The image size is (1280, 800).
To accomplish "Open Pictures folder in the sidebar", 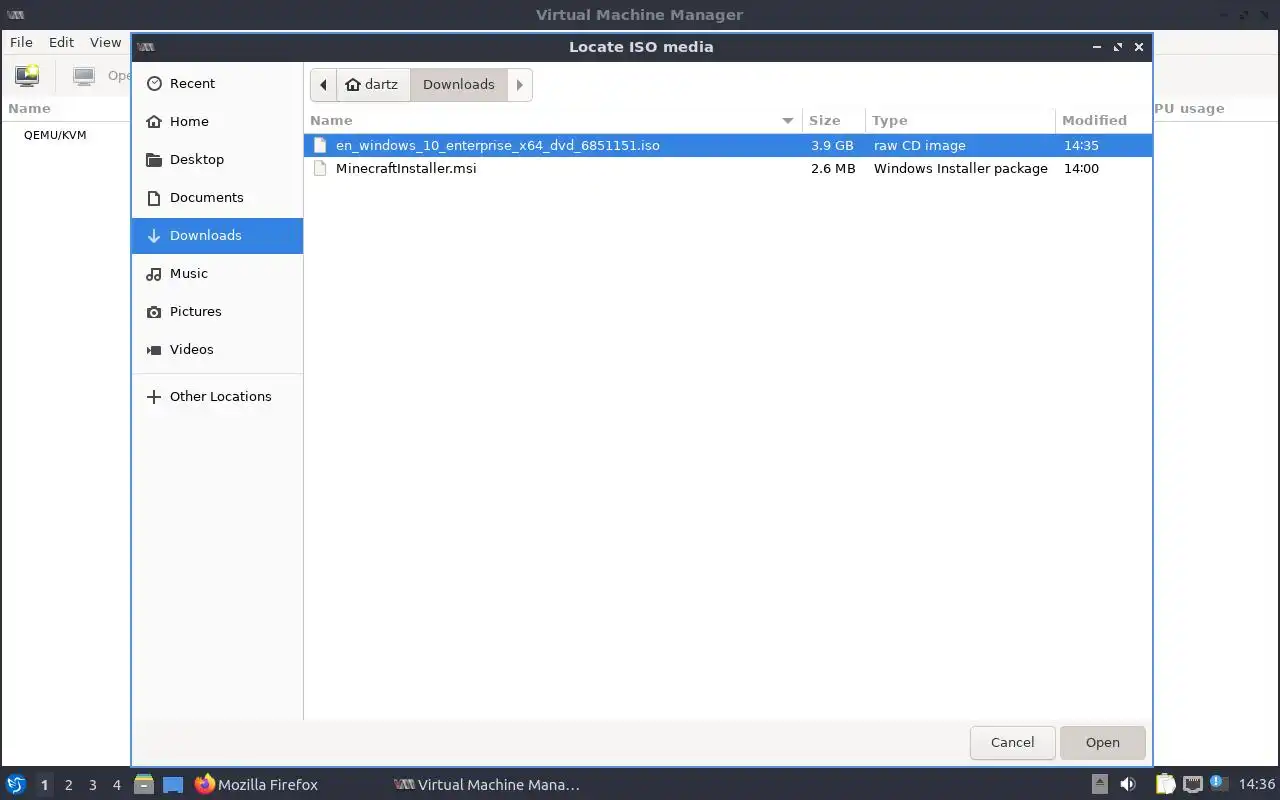I will click(217, 311).
